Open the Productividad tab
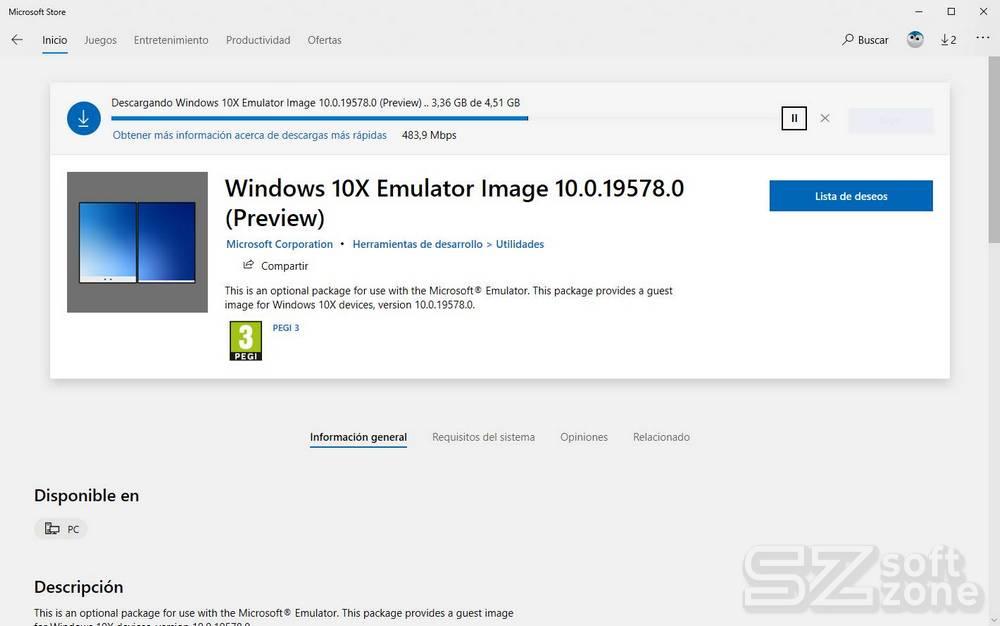Viewport: 1000px width, 626px height. point(258,40)
